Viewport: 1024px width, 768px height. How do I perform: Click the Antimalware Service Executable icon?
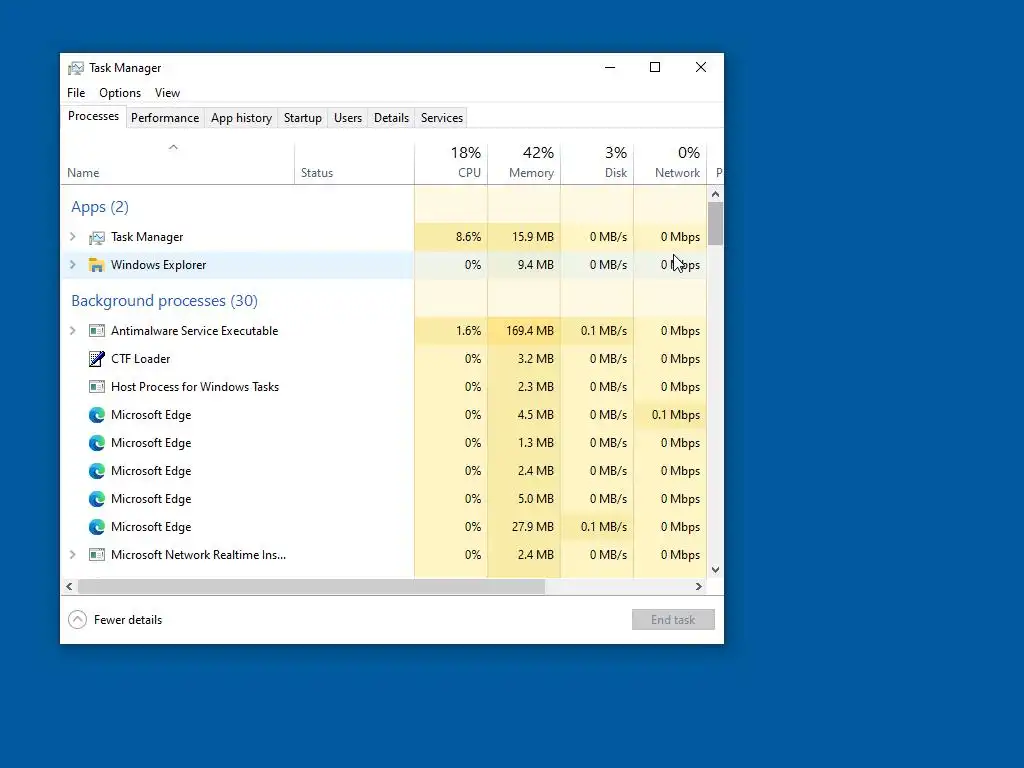[x=97, y=331]
